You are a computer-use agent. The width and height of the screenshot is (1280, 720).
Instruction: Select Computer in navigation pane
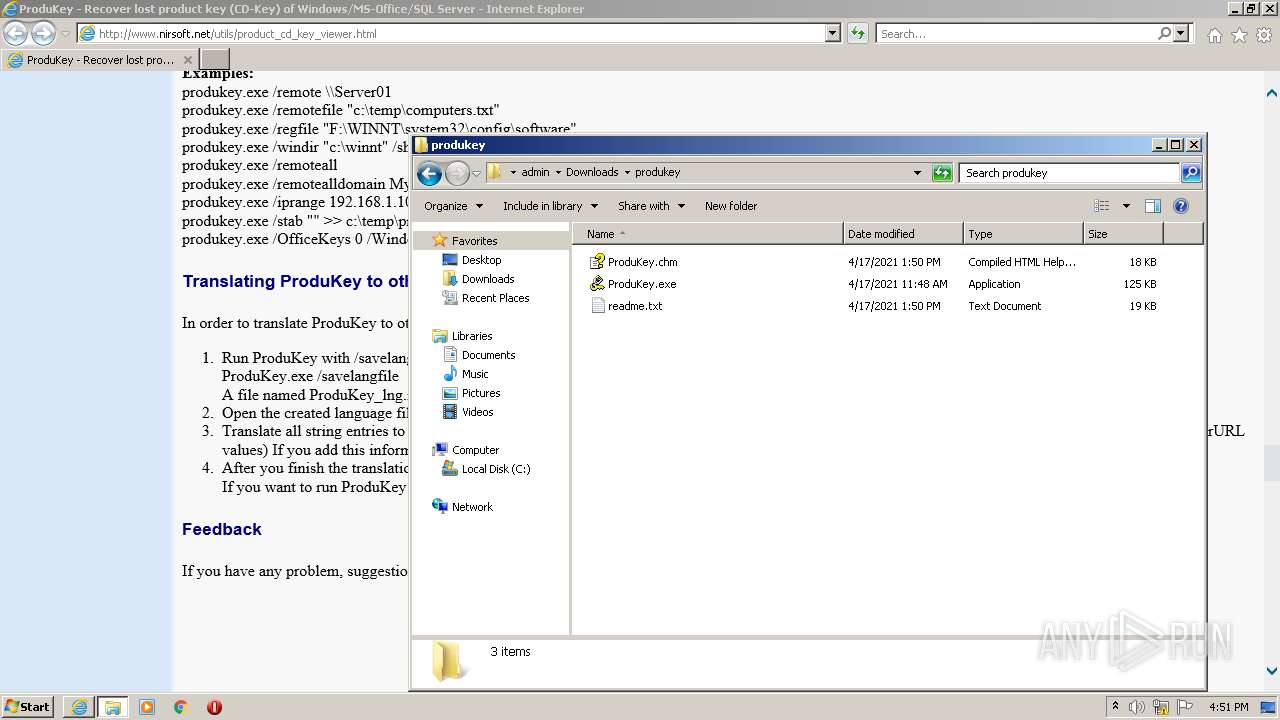(x=475, y=450)
